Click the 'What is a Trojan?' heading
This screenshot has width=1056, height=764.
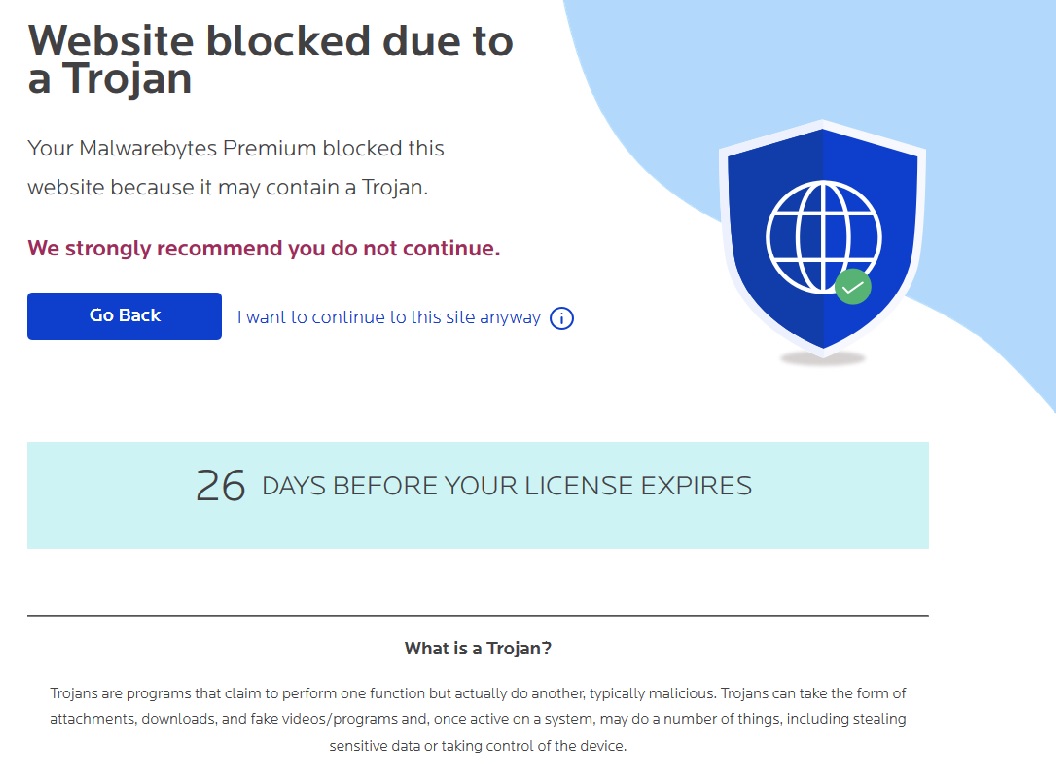coord(478,648)
